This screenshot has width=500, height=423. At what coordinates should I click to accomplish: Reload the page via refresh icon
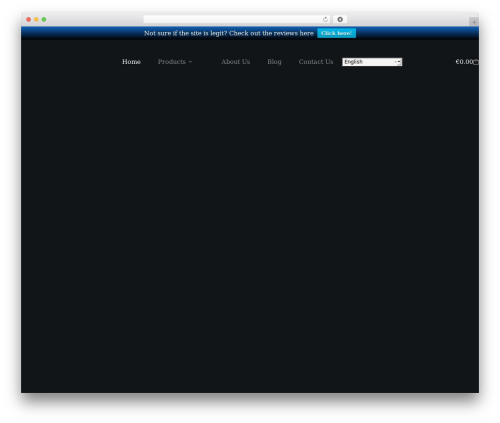pos(325,20)
